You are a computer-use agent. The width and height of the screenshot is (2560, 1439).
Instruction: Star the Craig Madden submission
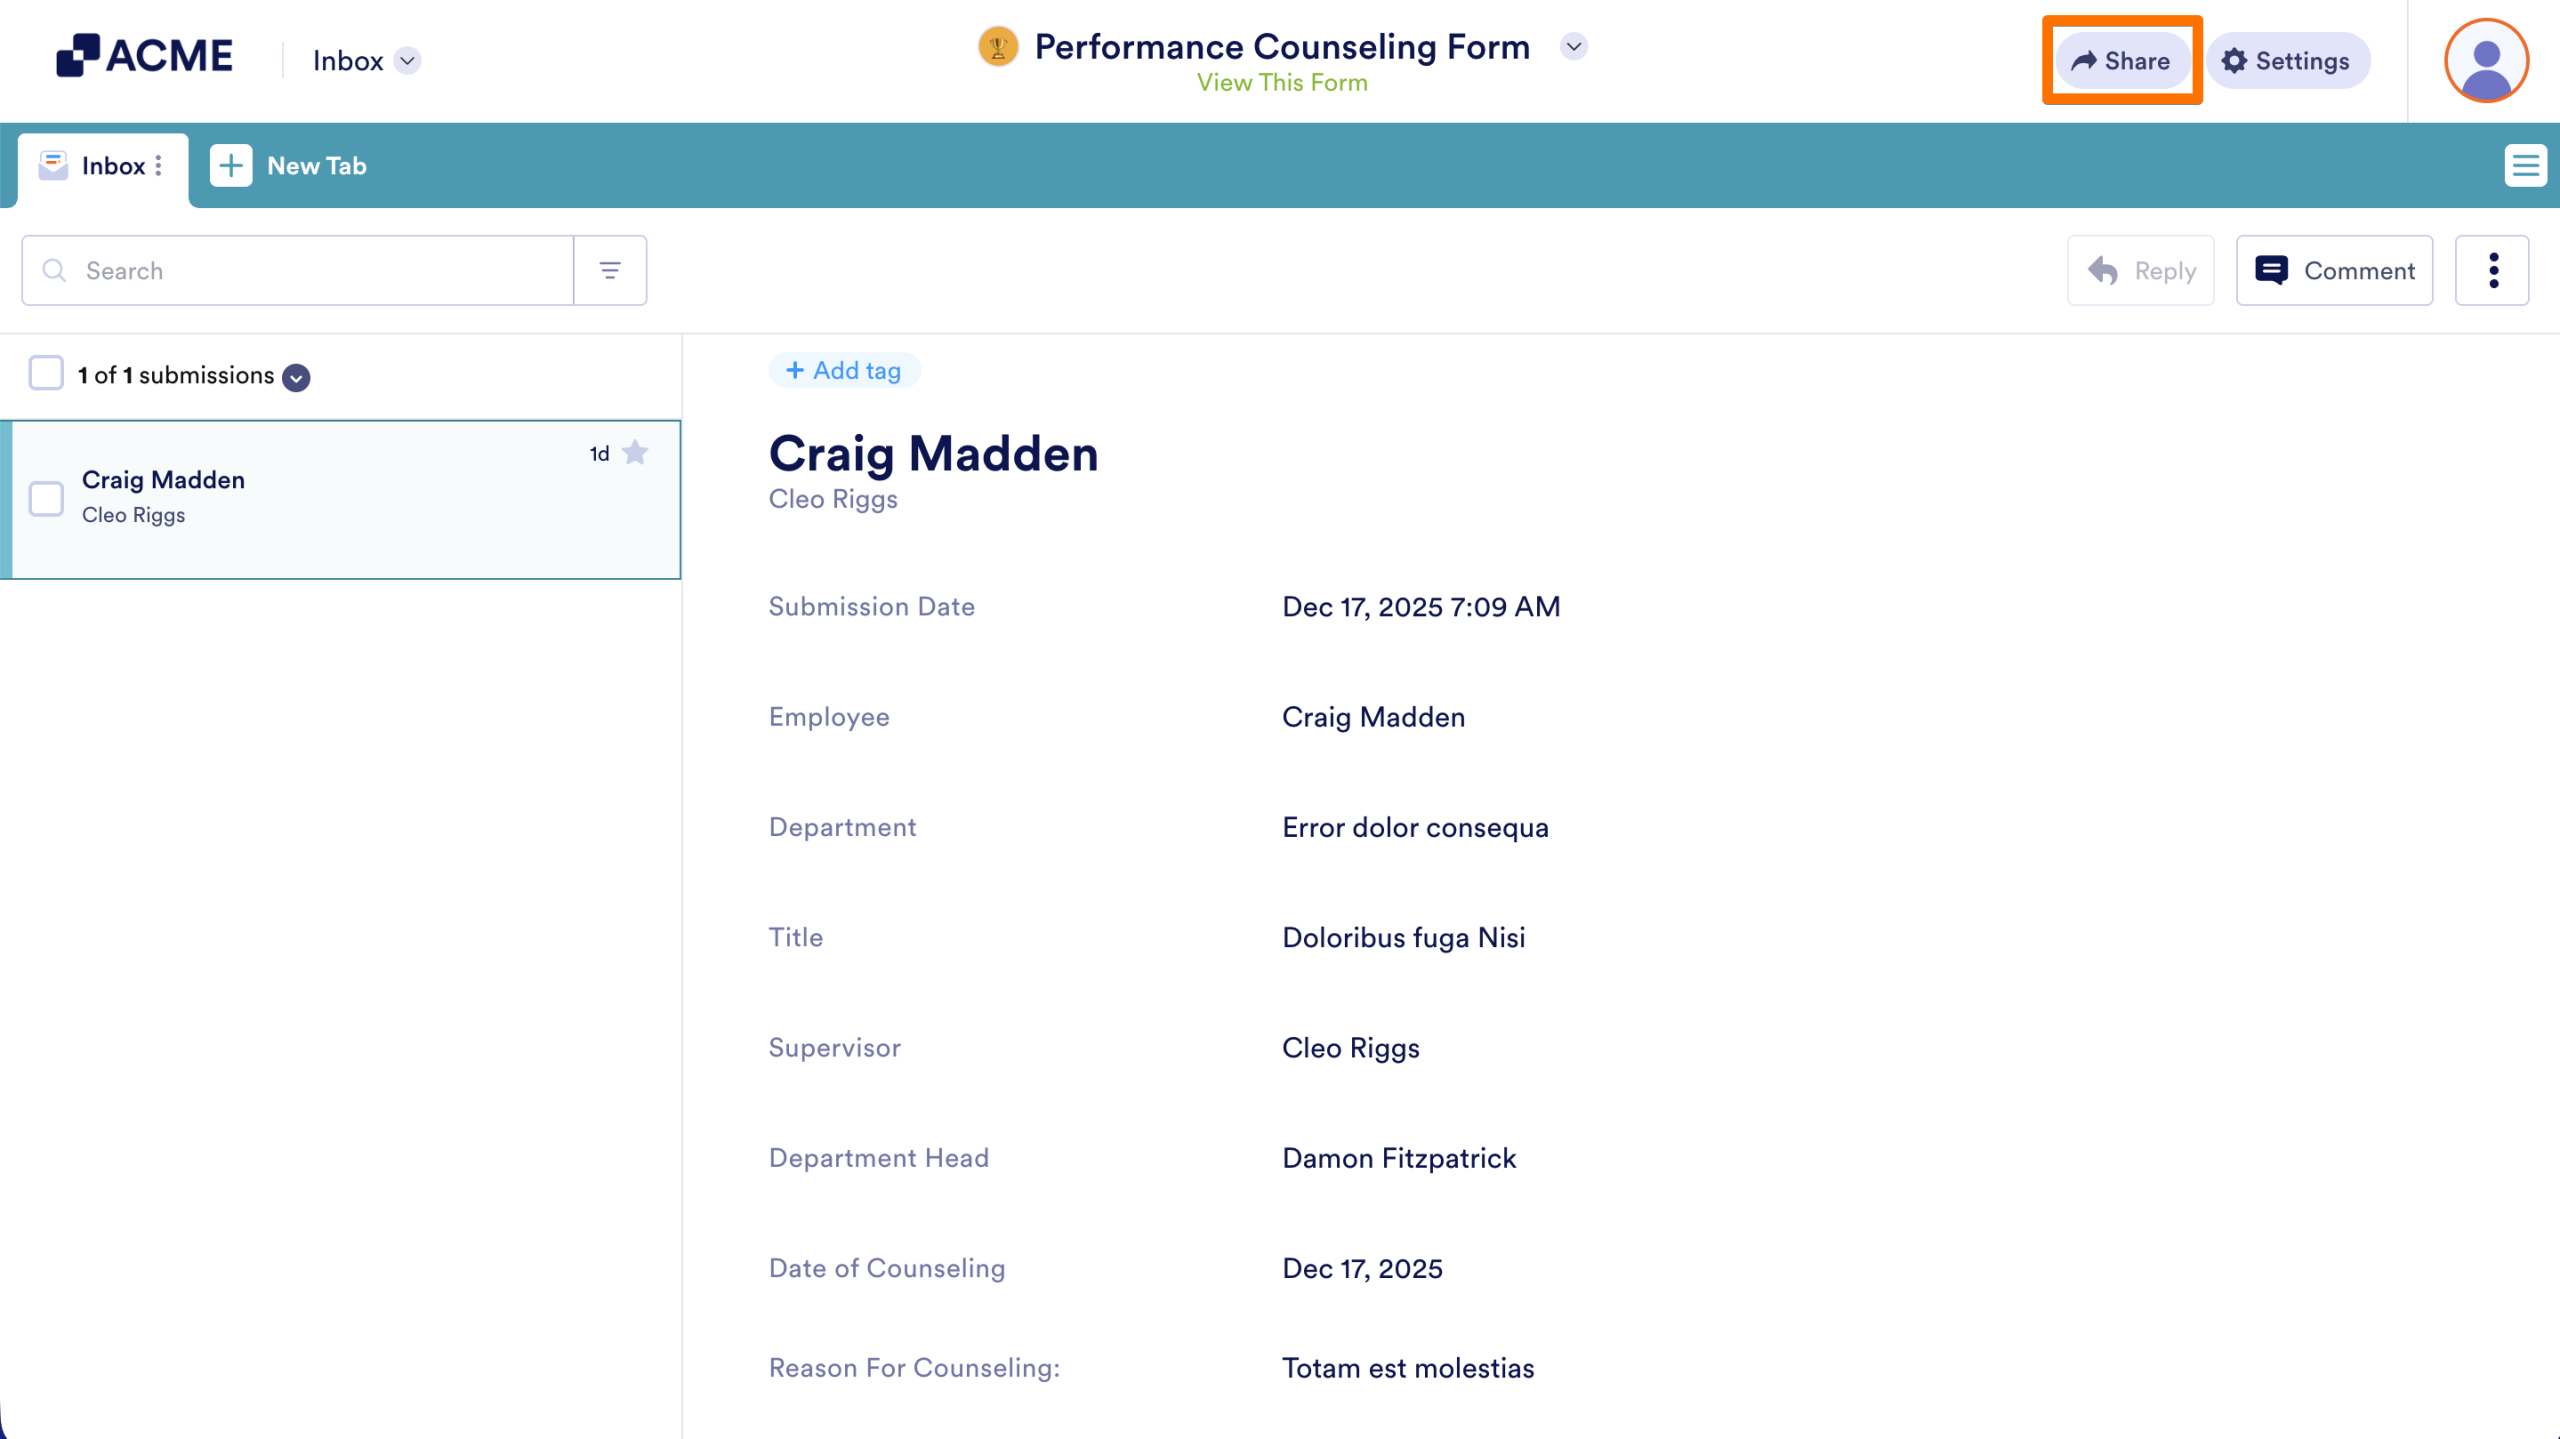click(635, 453)
